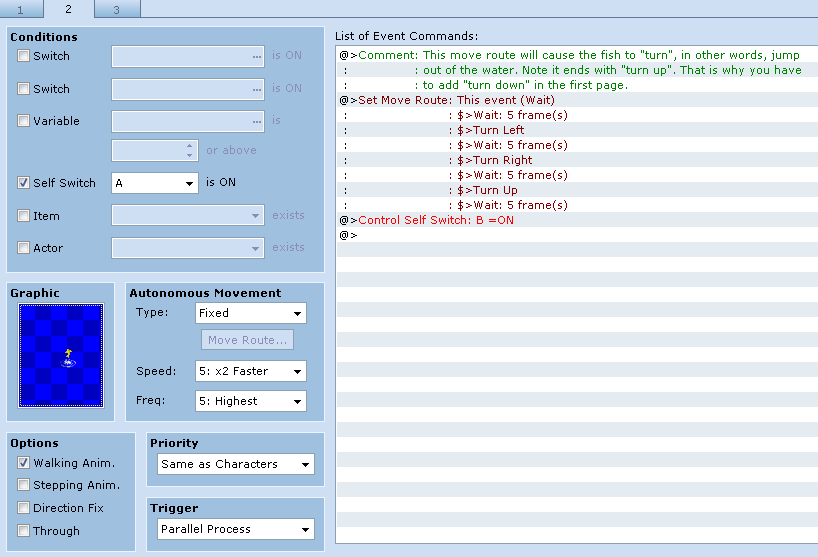Open the Freq dropdown showing Highest
Viewport: 818px width, 557px height.
[x=251, y=401]
